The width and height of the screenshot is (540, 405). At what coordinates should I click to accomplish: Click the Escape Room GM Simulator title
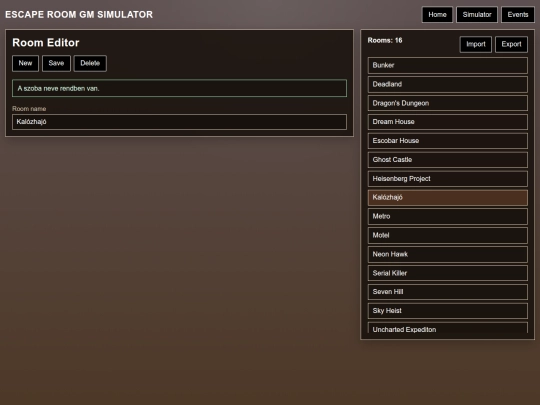pyautogui.click(x=79, y=15)
